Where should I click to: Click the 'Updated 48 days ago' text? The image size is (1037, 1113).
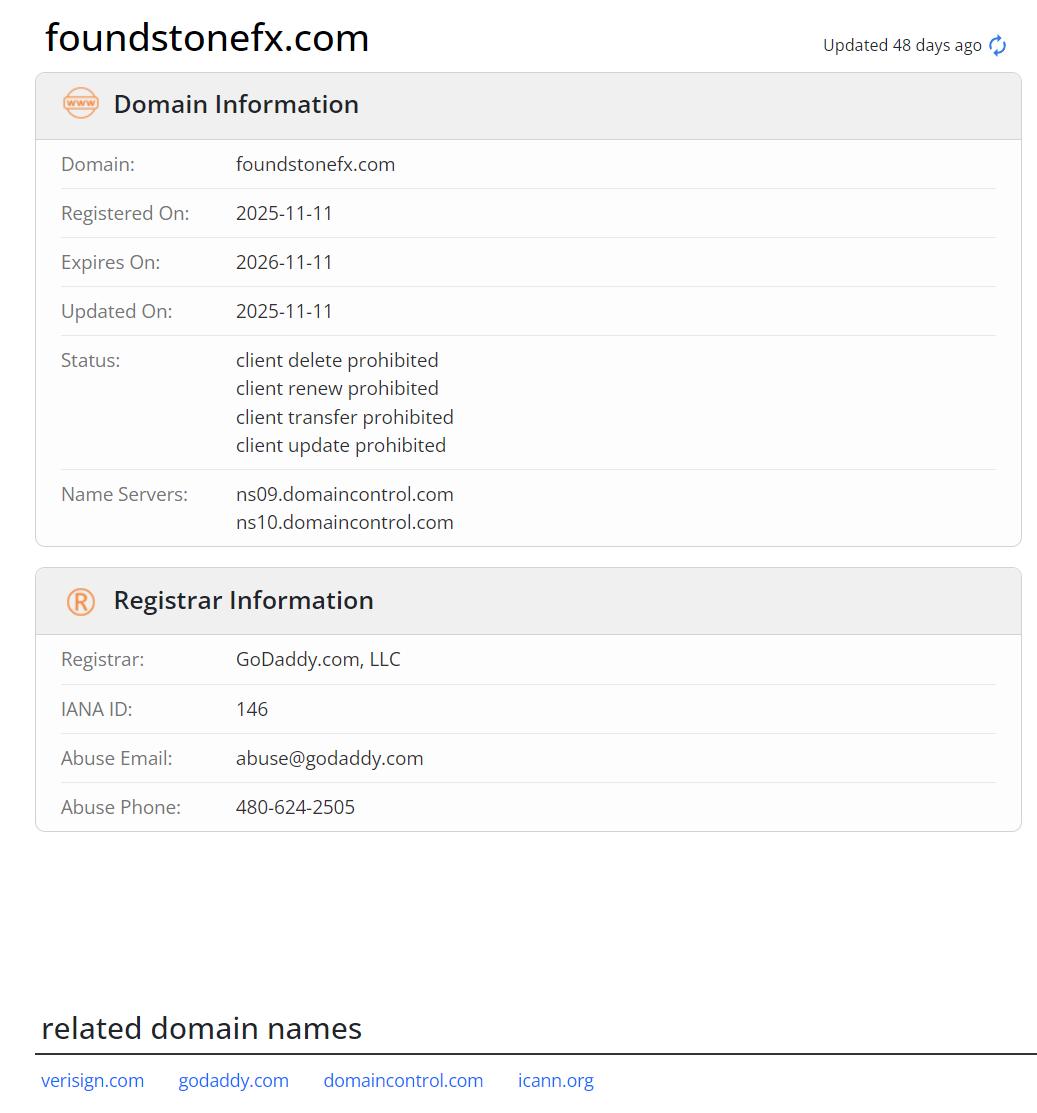tap(902, 45)
